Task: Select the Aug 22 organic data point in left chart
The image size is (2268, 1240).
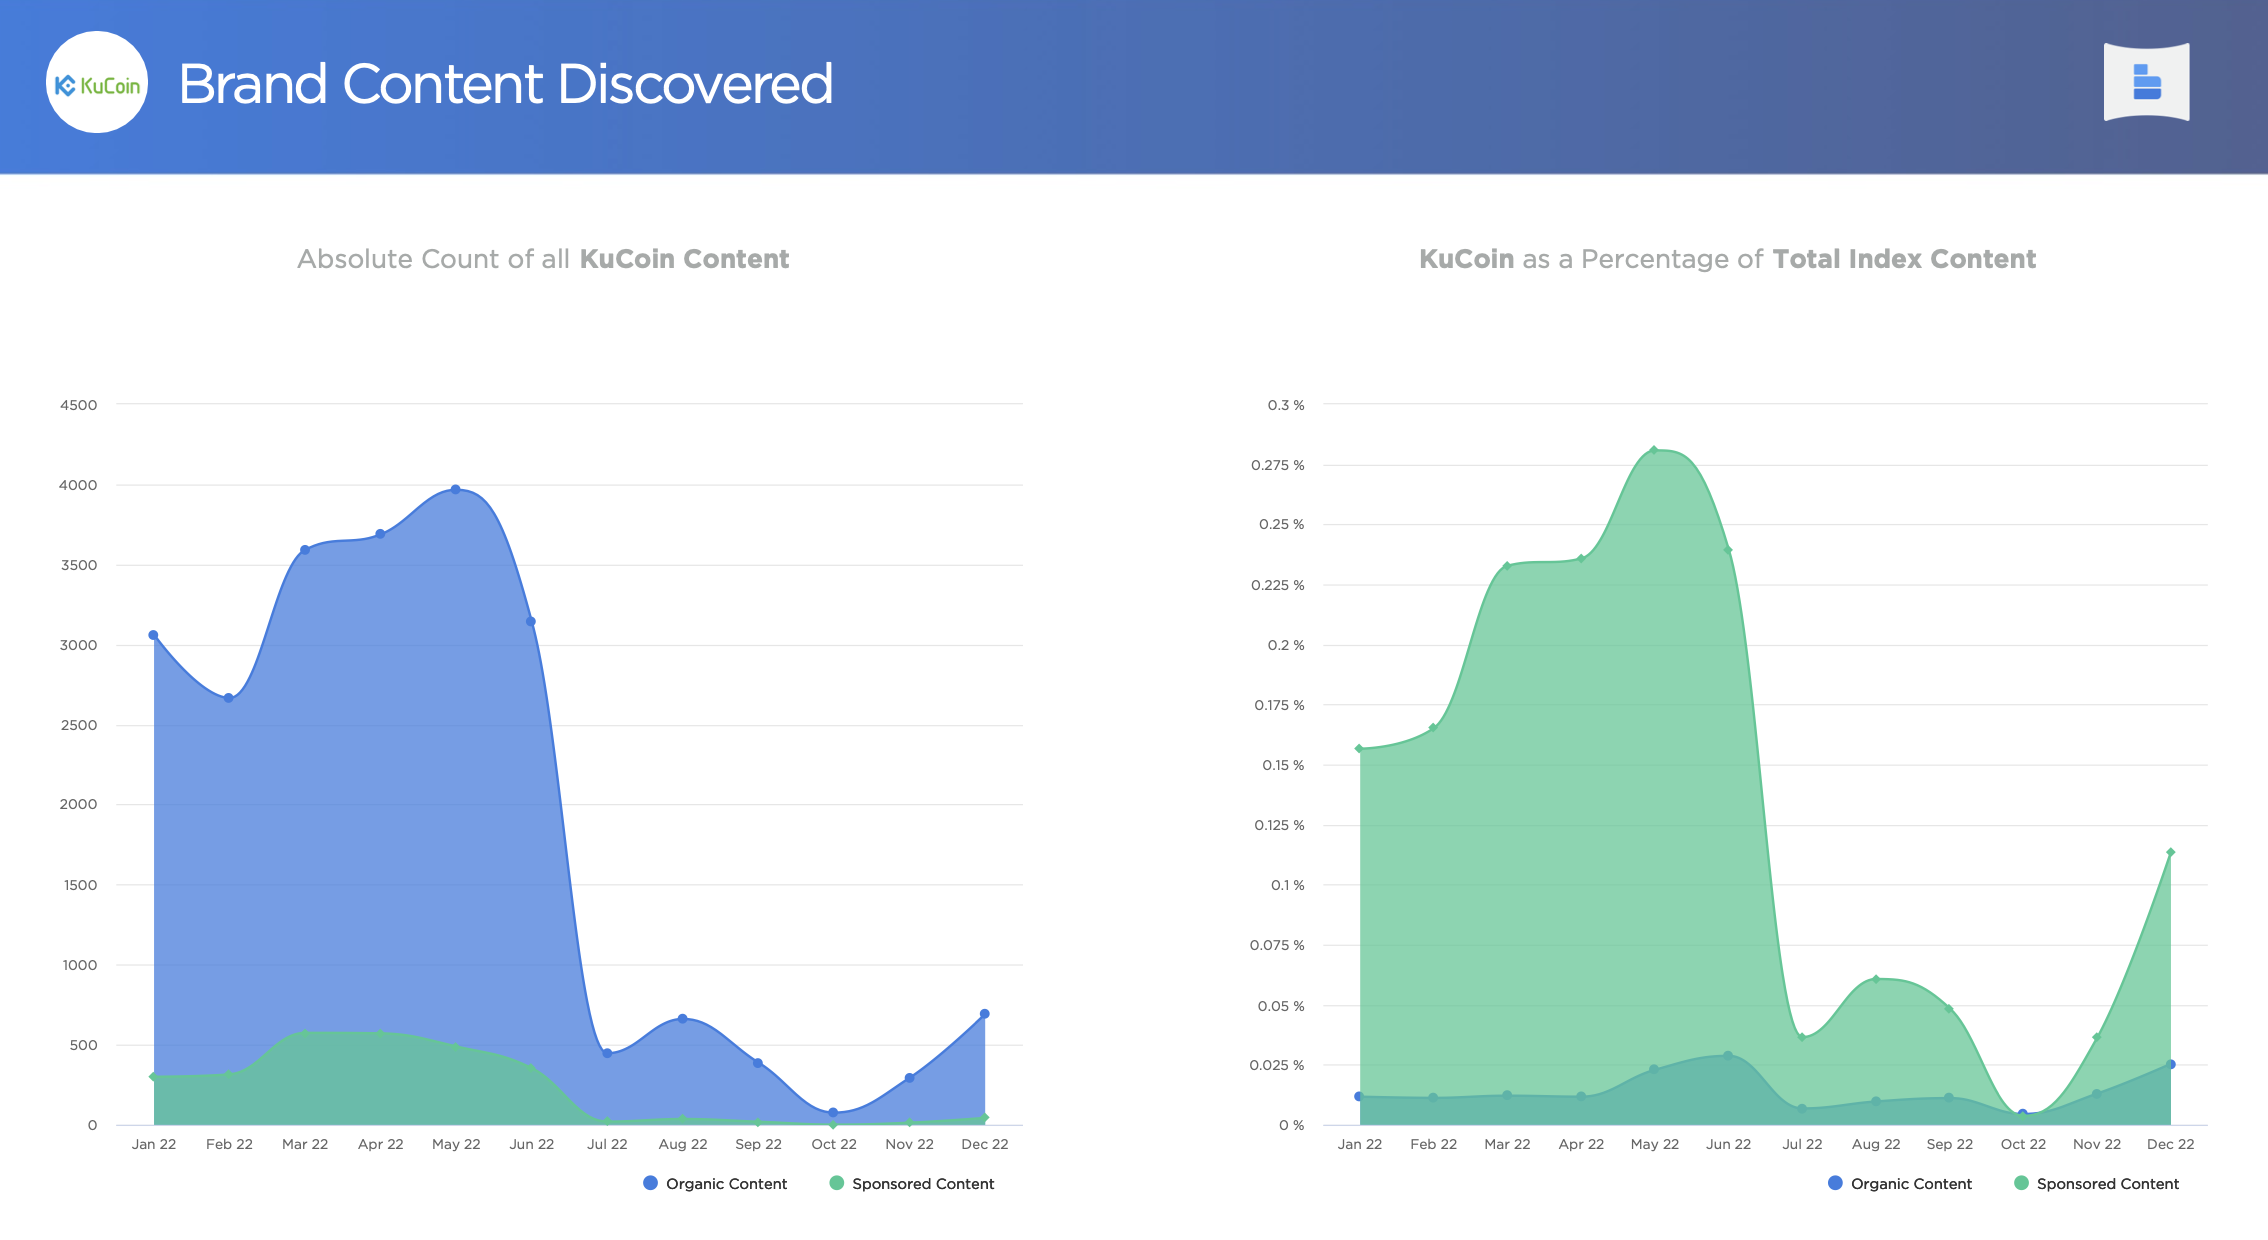Action: pyautogui.click(x=683, y=1019)
